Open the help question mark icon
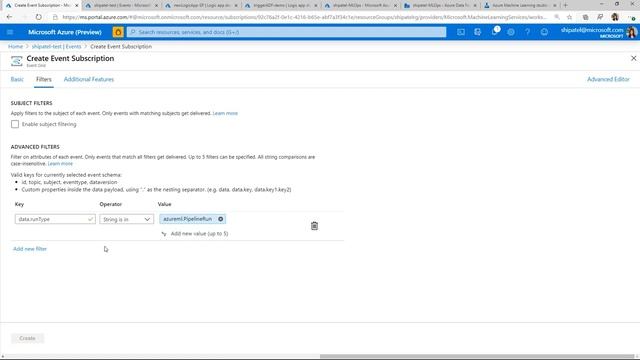The width and height of the screenshot is (640, 360). 527,32
